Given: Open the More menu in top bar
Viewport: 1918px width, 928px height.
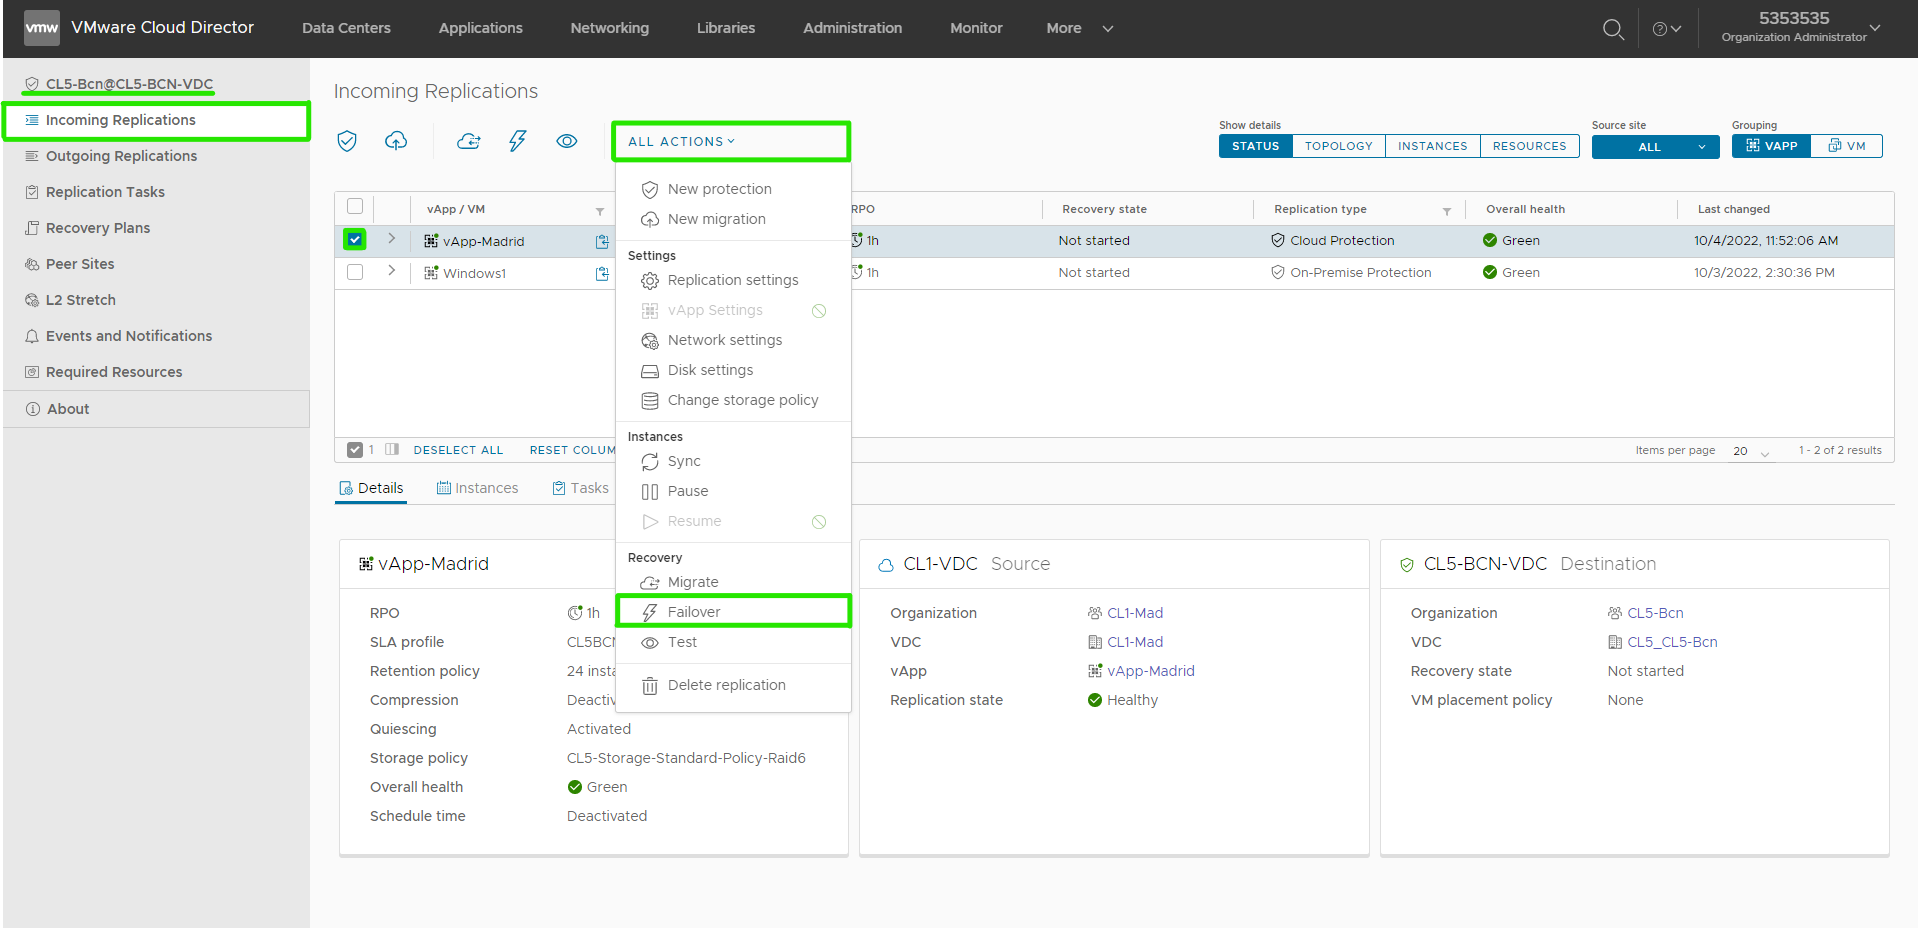Looking at the screenshot, I should point(1079,28).
